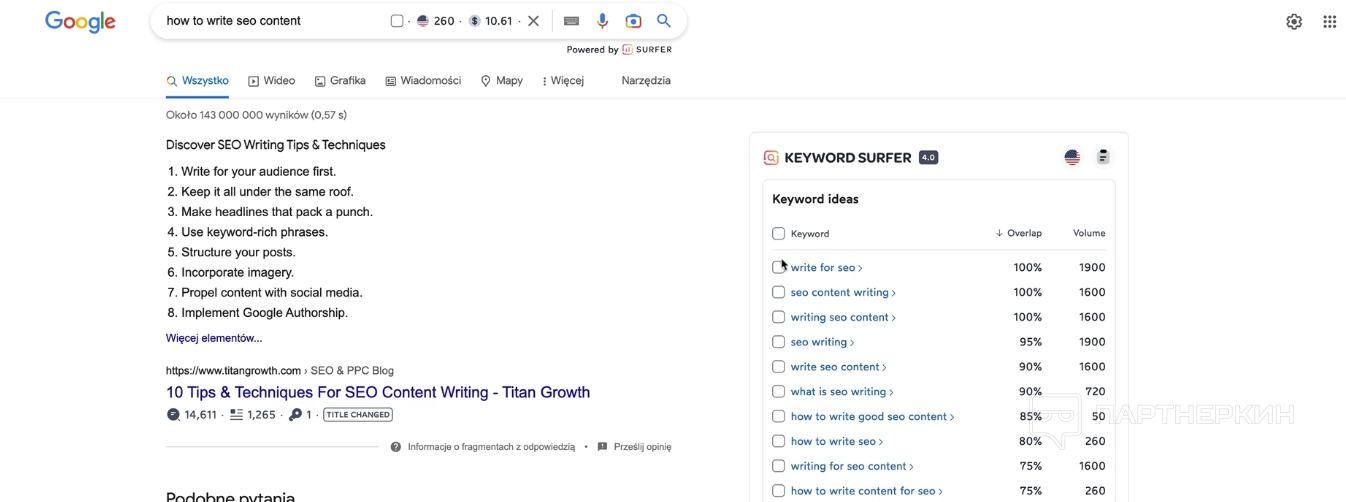Click the US flag in Keyword Surfer panel

1072,157
